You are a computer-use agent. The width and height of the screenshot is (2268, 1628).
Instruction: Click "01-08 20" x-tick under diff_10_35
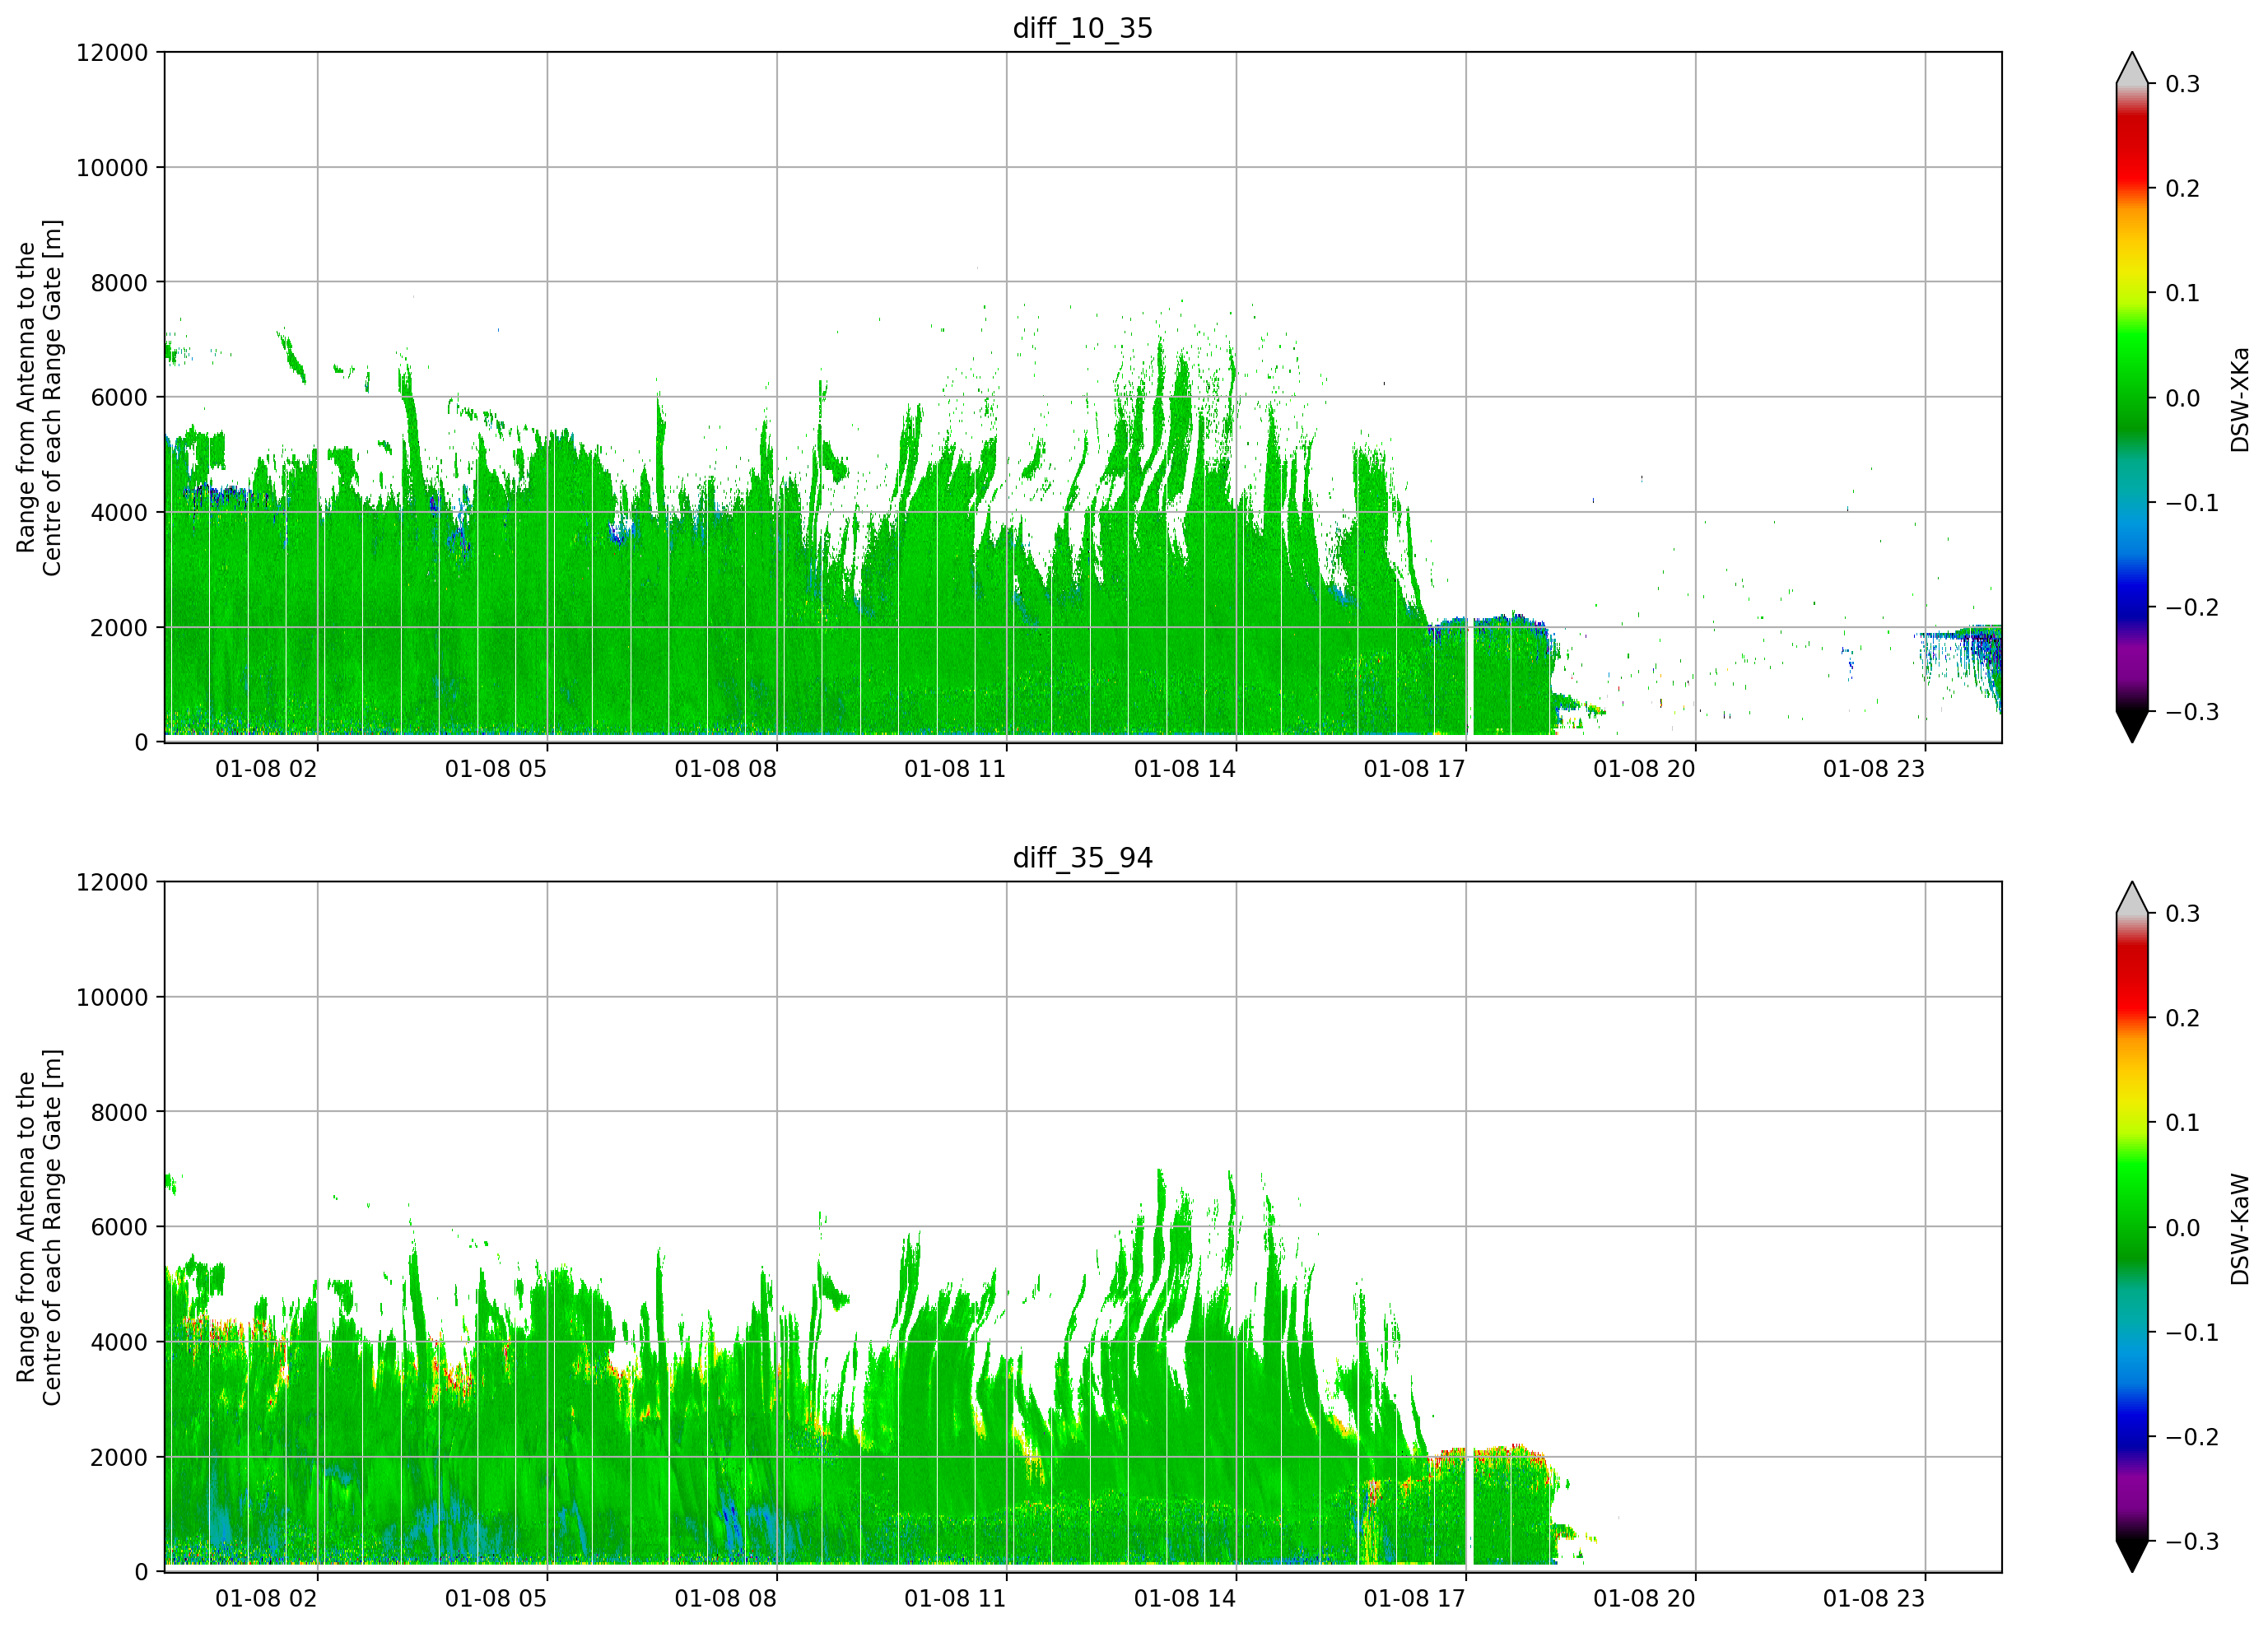coord(1644,769)
